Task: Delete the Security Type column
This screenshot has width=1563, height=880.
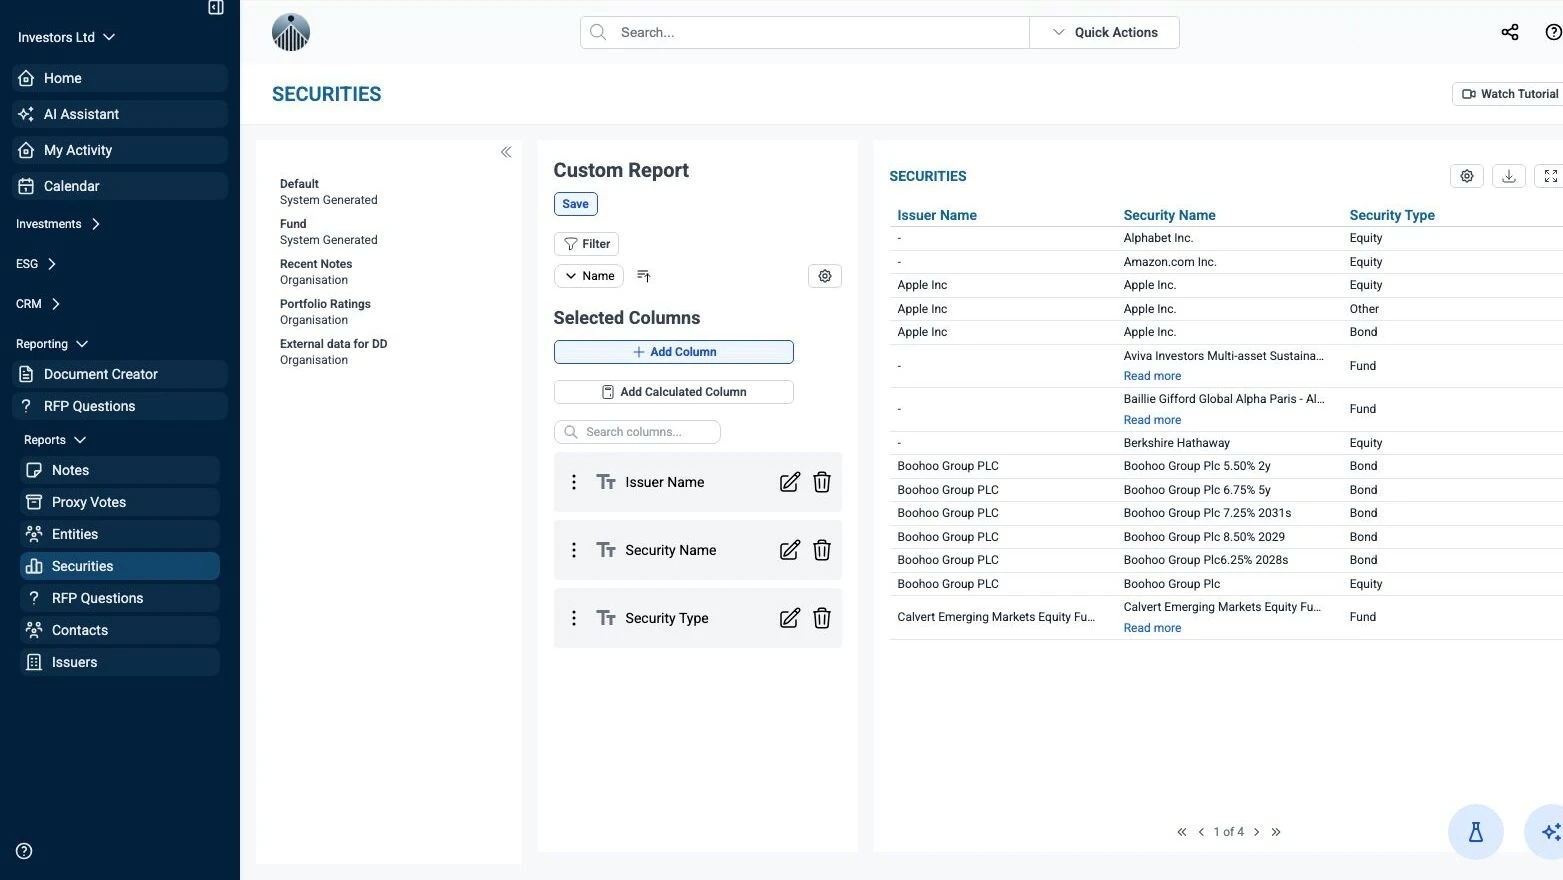Action: click(x=822, y=618)
